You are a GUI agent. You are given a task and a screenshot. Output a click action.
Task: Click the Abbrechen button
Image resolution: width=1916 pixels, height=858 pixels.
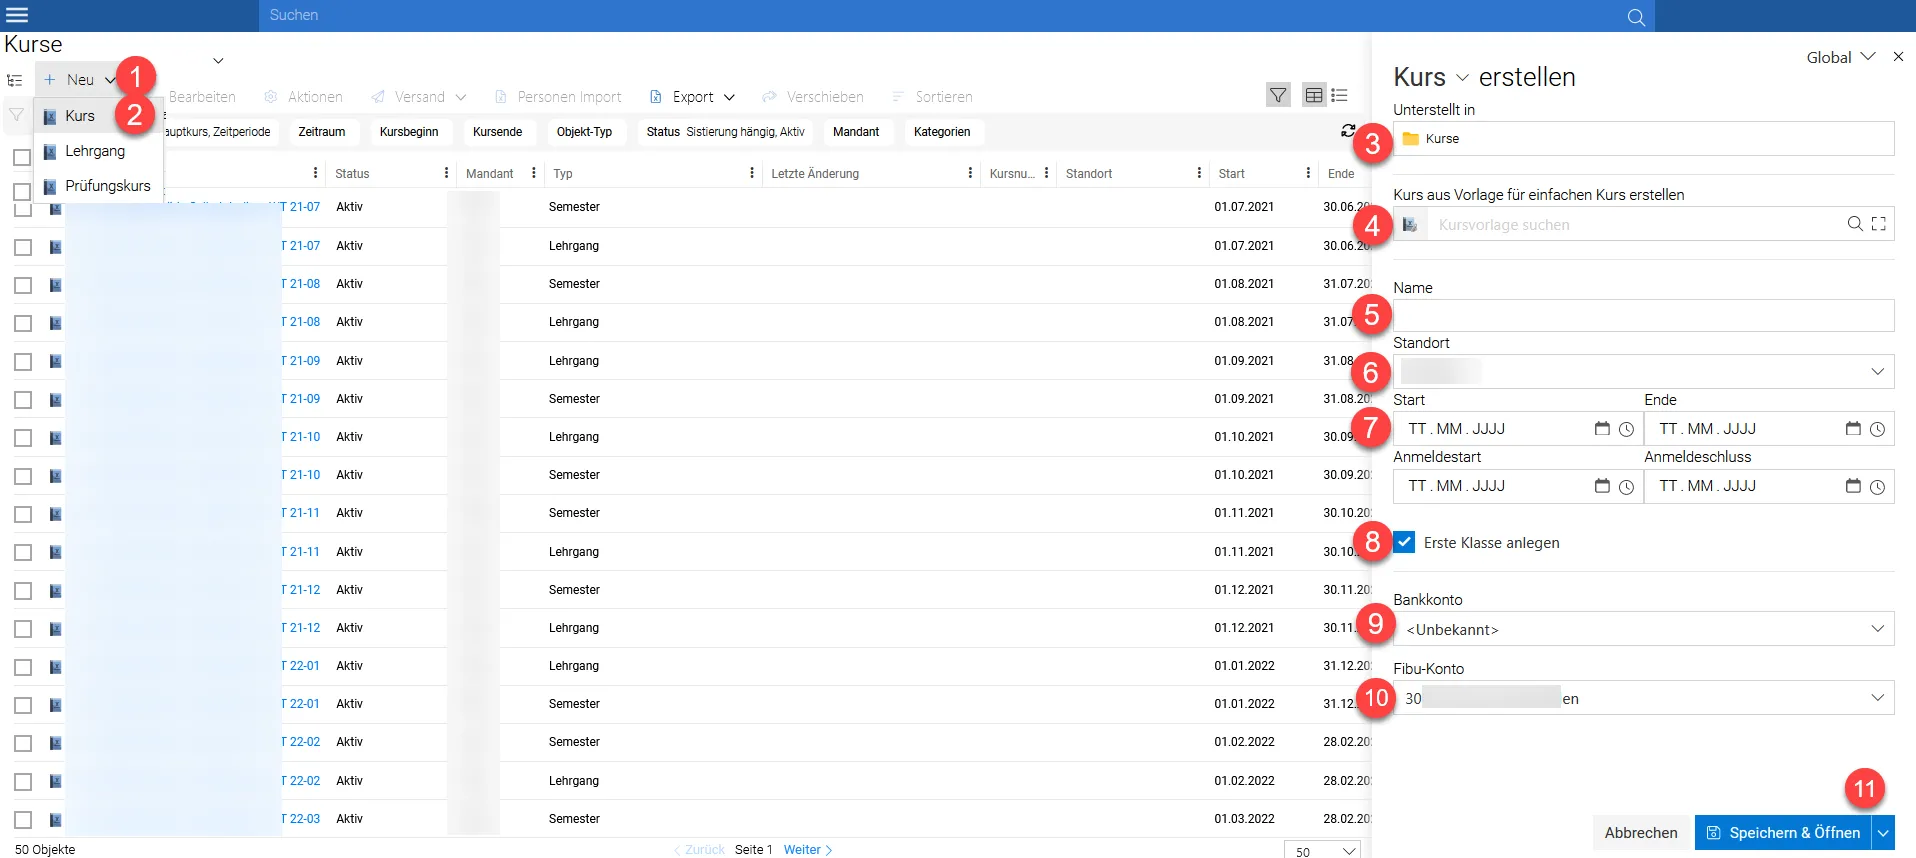(1641, 832)
